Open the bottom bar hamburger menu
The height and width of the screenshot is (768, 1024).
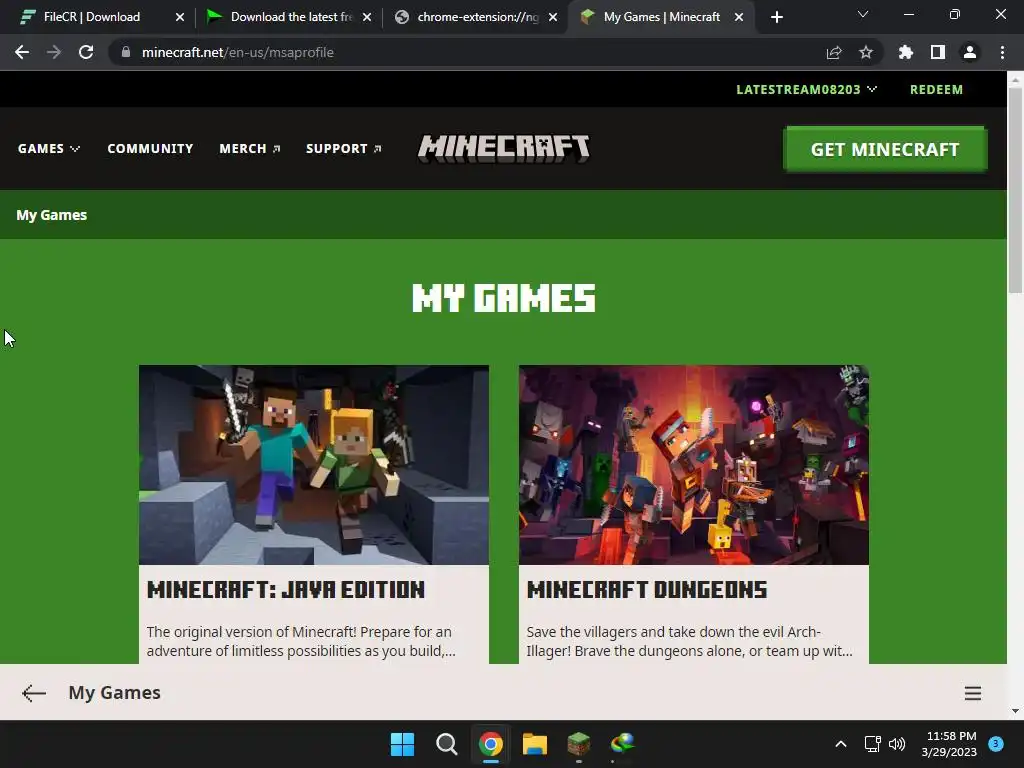pyautogui.click(x=973, y=693)
